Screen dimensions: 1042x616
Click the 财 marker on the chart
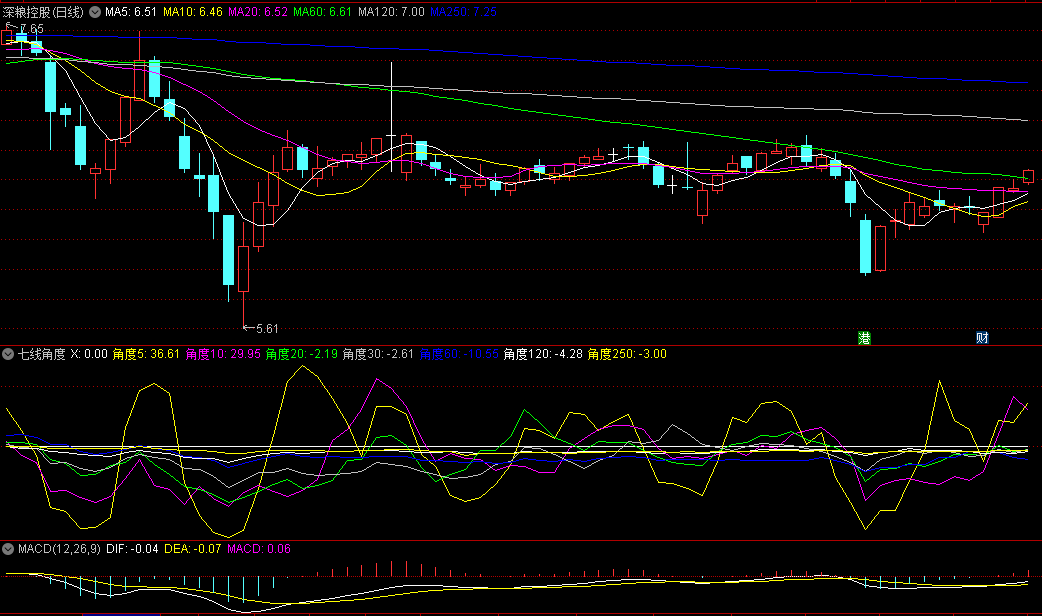(x=982, y=338)
